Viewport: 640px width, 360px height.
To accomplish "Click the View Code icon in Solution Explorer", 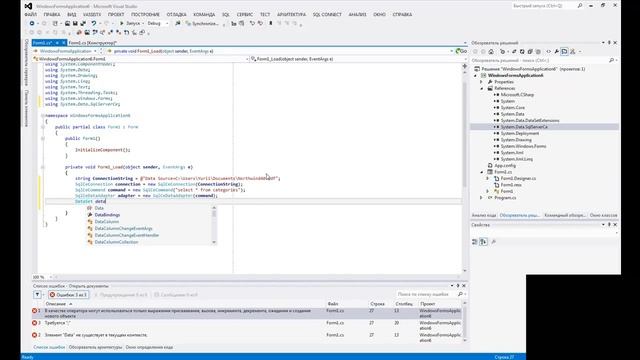I will tap(549, 51).
